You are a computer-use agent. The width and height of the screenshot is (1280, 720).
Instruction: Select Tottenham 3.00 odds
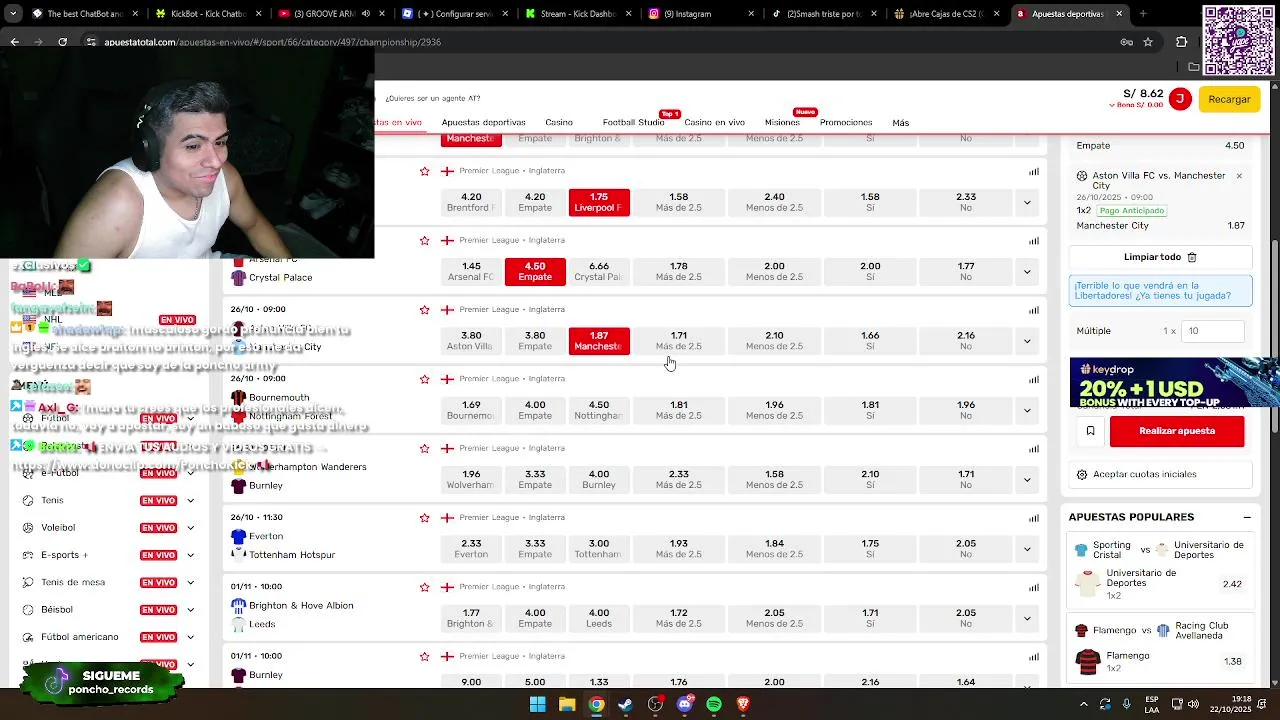click(599, 549)
